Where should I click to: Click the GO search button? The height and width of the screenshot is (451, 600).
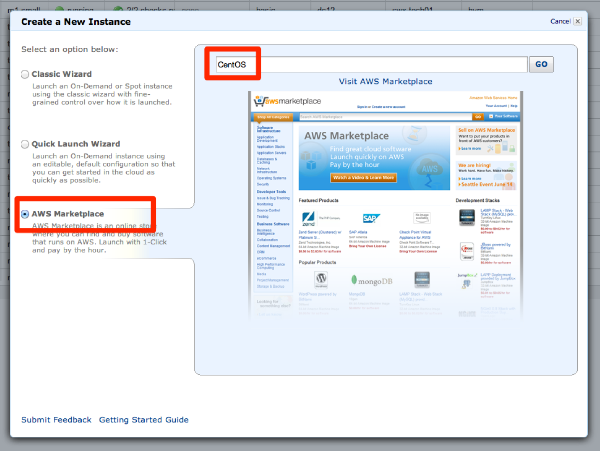pos(541,64)
